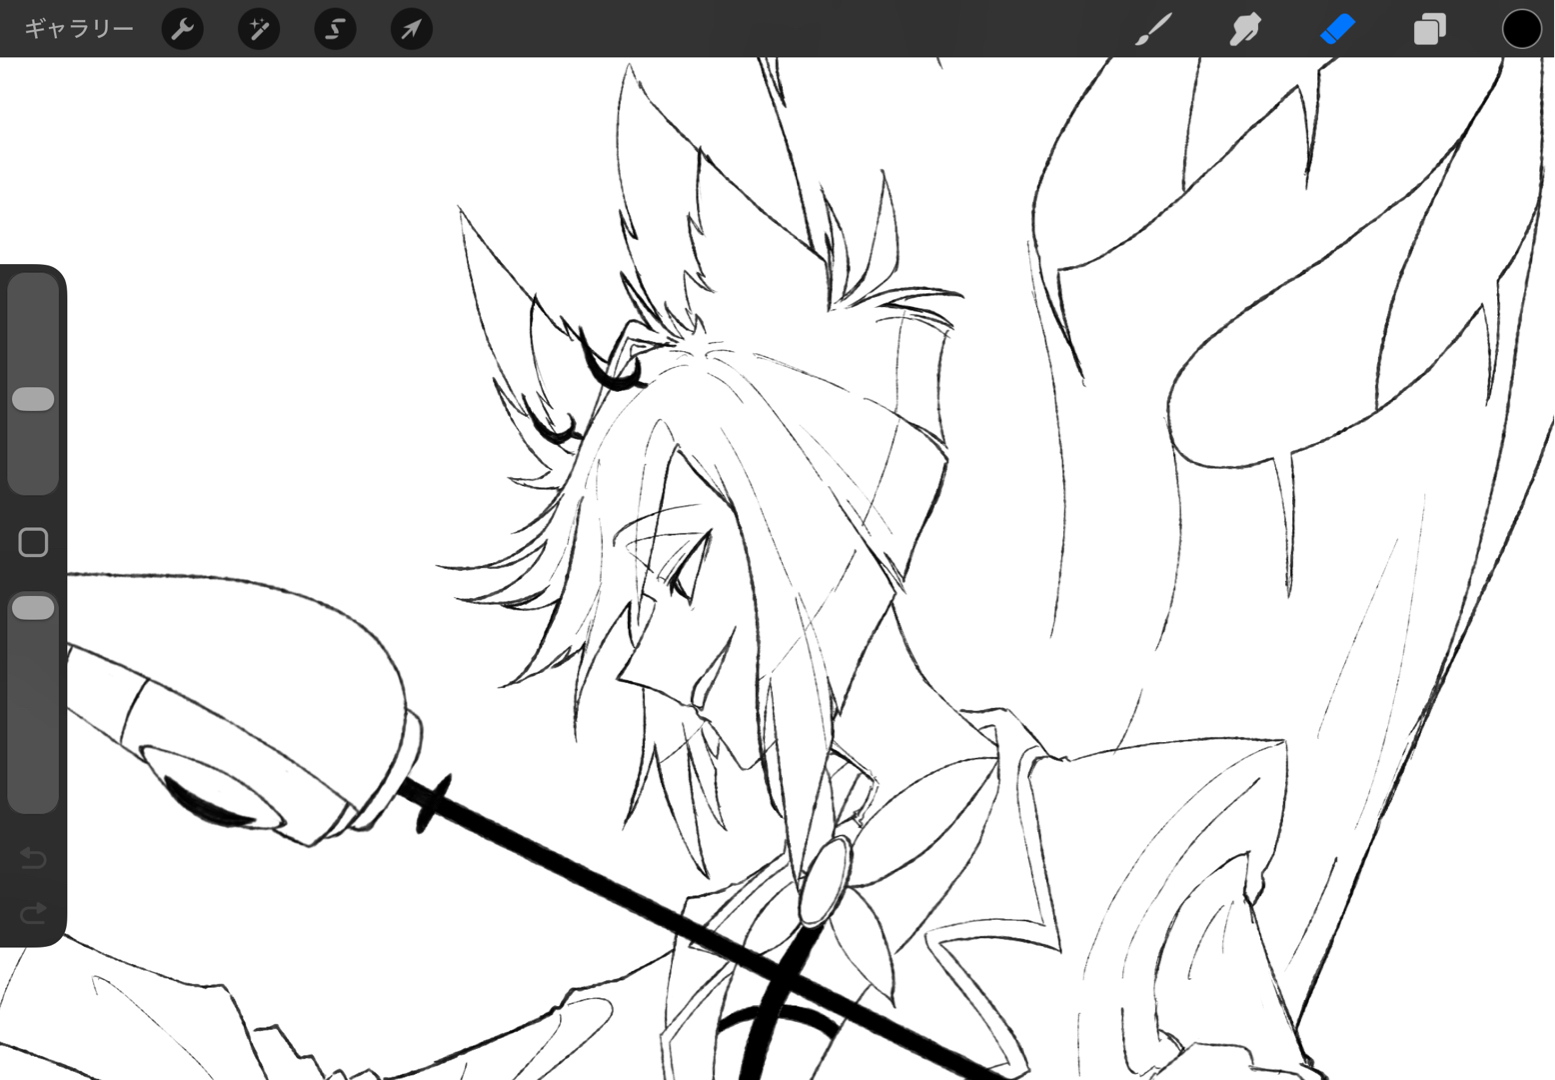Tap the oval brooch on the neck ribbon
The image size is (1555, 1080).
(x=826, y=880)
